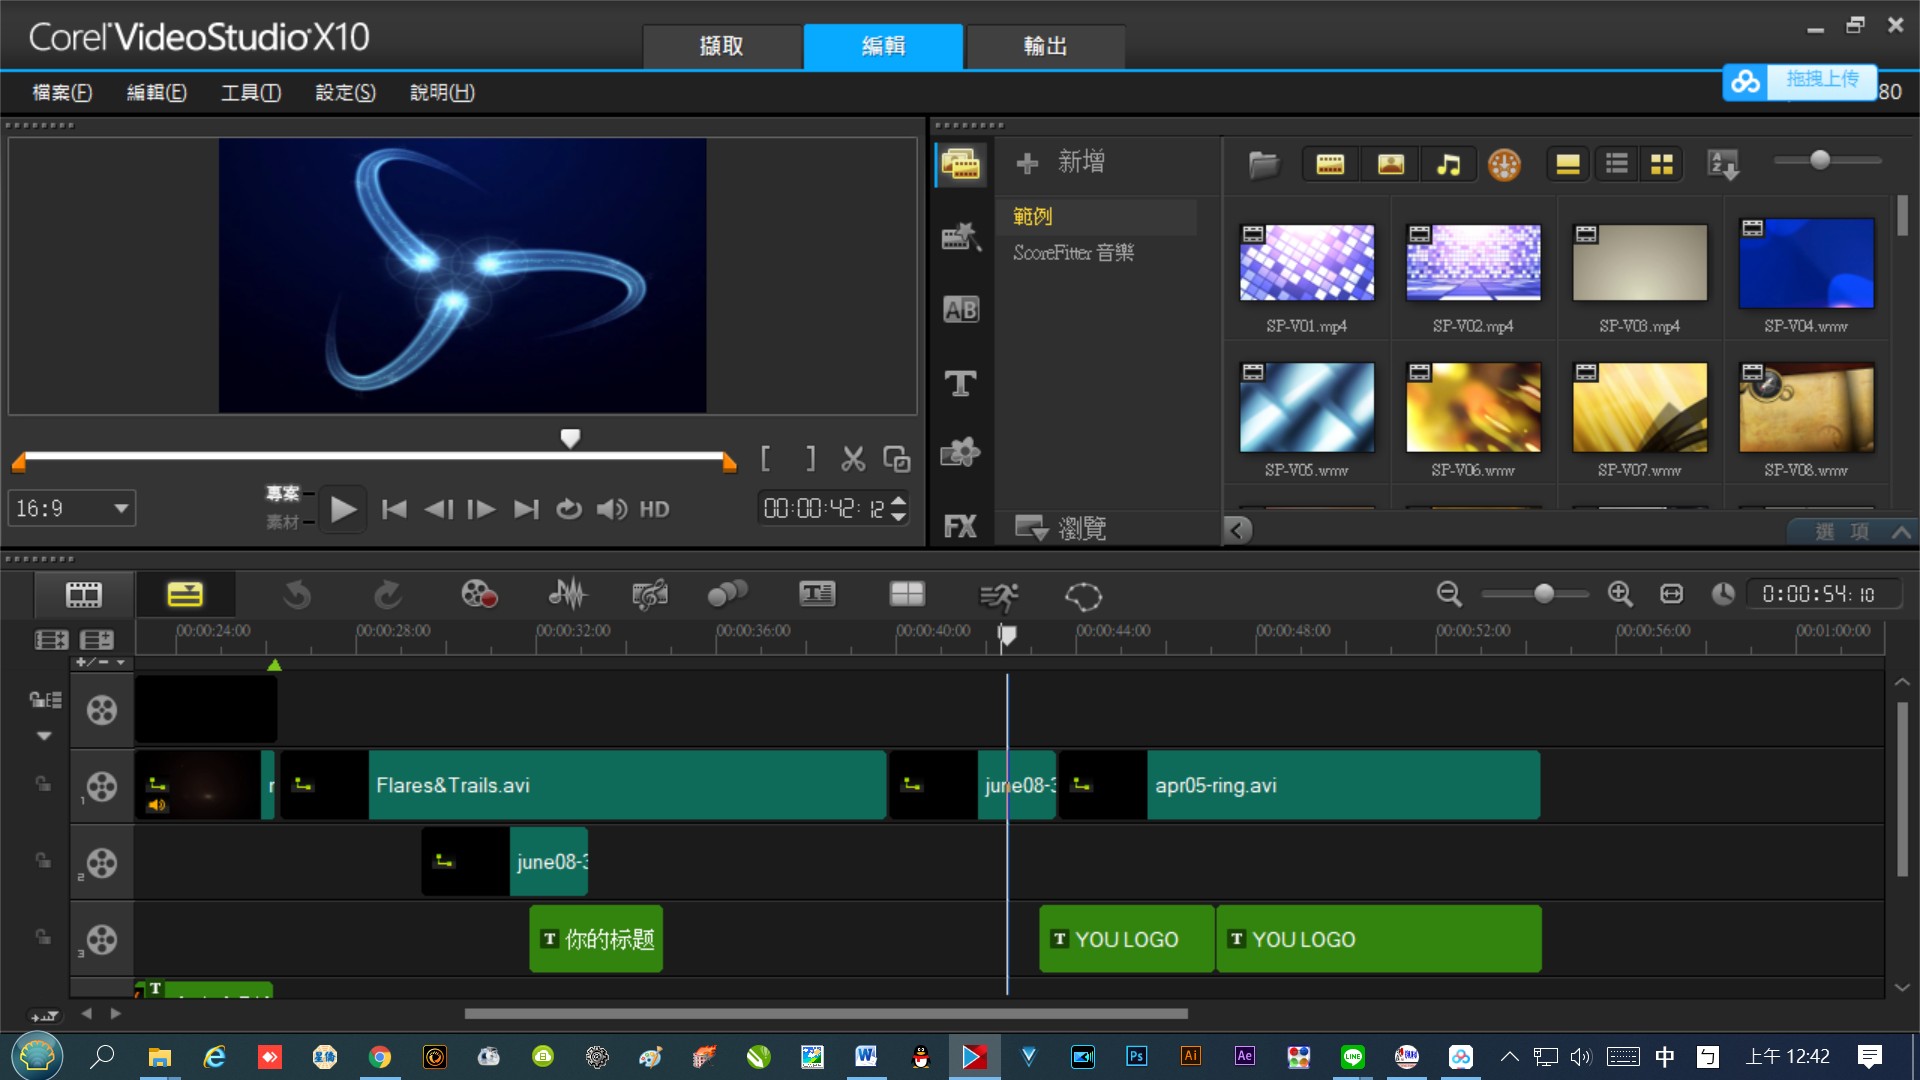Adjust the library thumbnail size slider

point(1820,160)
